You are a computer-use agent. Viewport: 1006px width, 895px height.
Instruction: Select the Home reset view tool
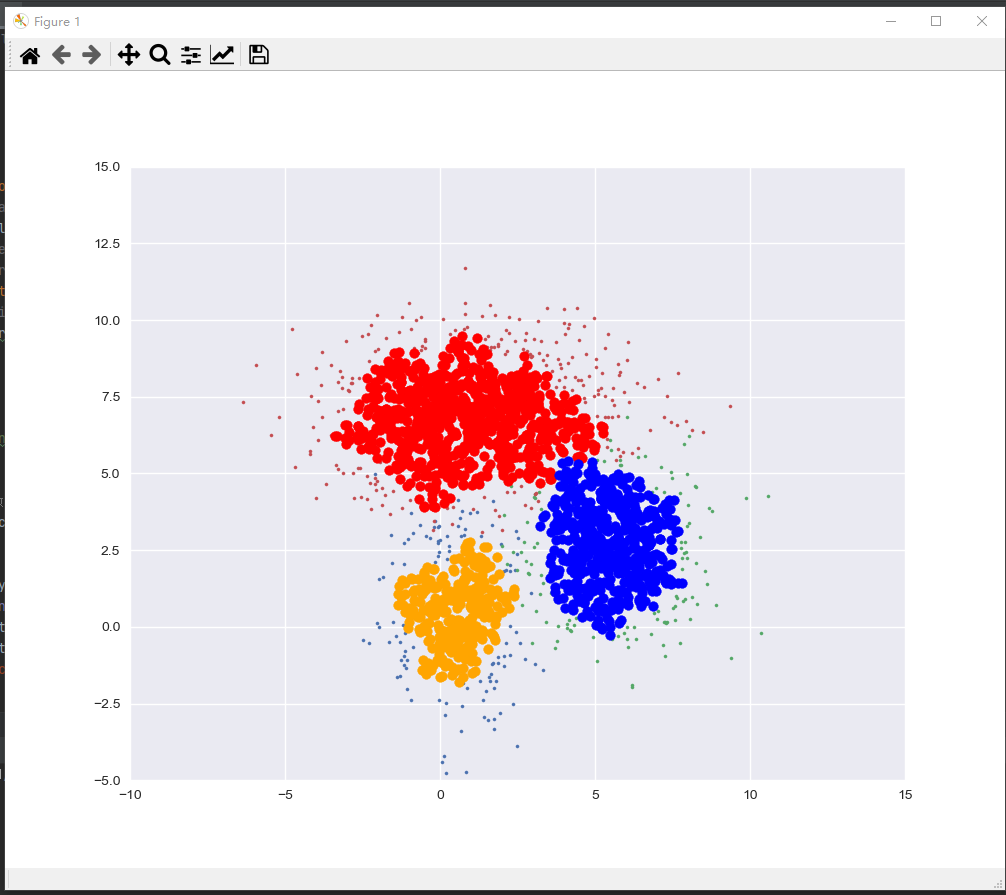(29, 55)
